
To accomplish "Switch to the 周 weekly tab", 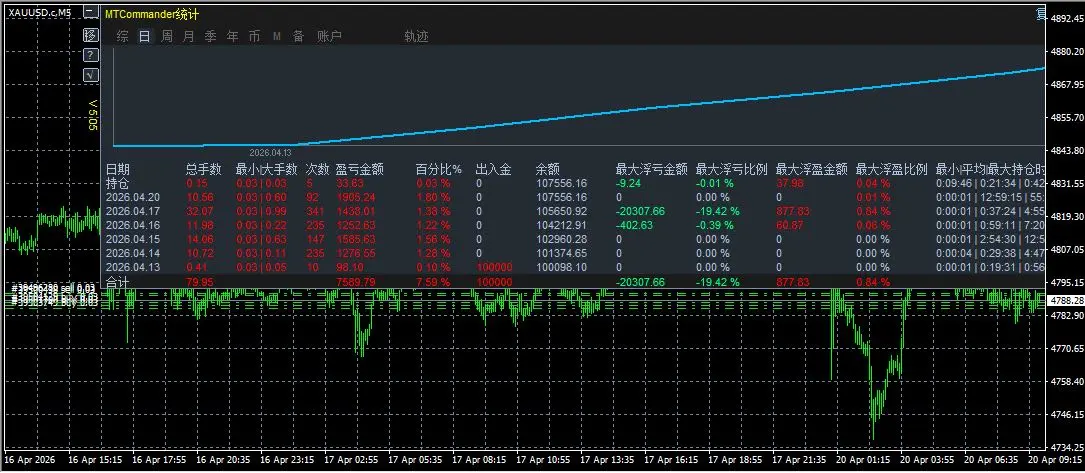I will point(167,37).
